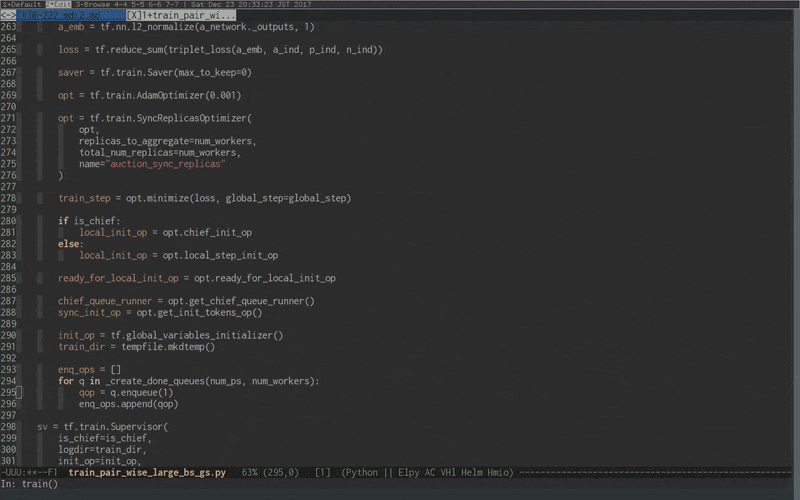Click the opt.chief_init_op assignment line
800x500 pixels.
tap(165, 232)
